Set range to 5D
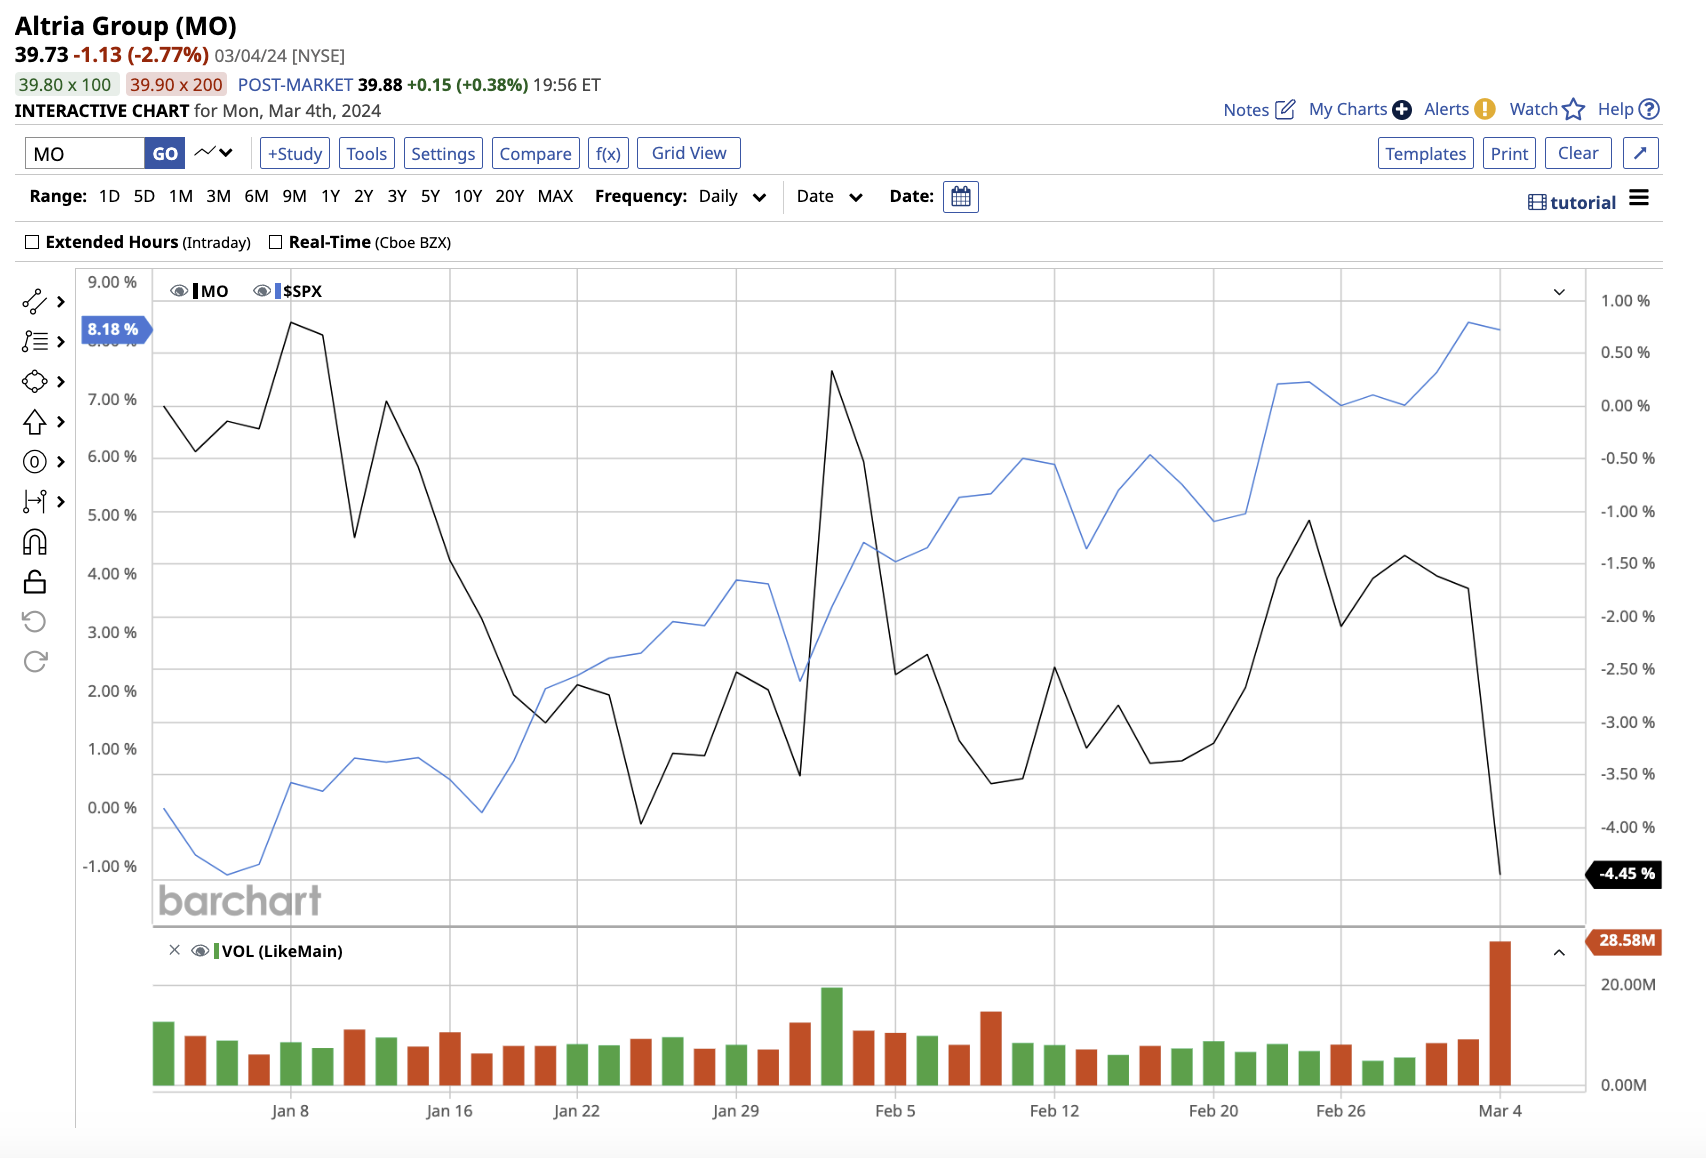The width and height of the screenshot is (1706, 1158). (144, 196)
